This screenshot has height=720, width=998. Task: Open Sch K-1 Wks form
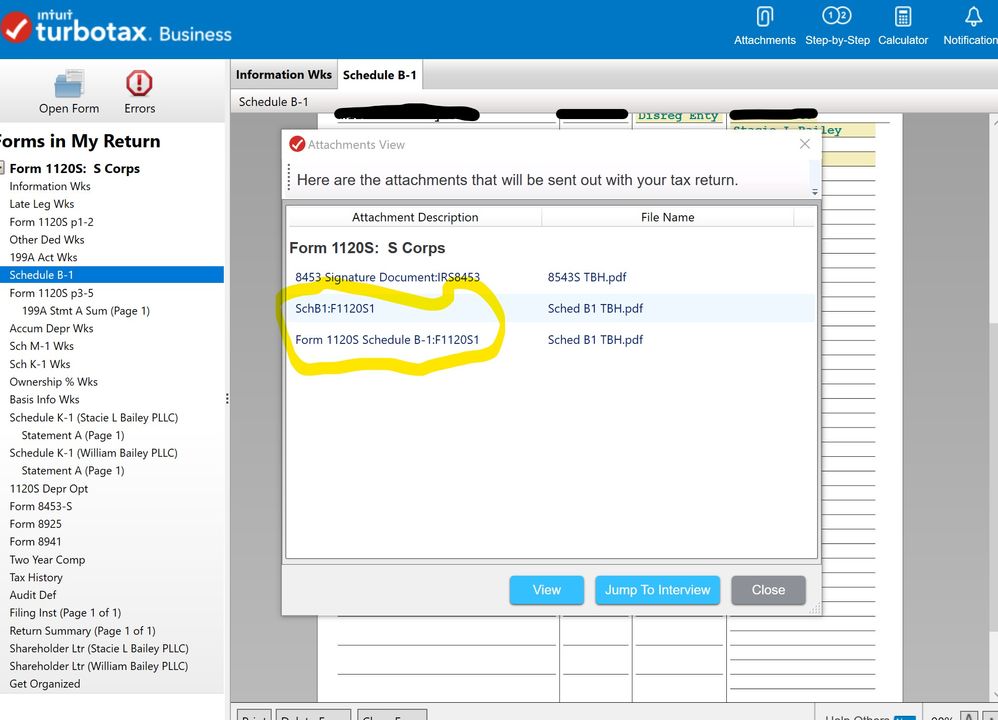pyautogui.click(x=39, y=364)
